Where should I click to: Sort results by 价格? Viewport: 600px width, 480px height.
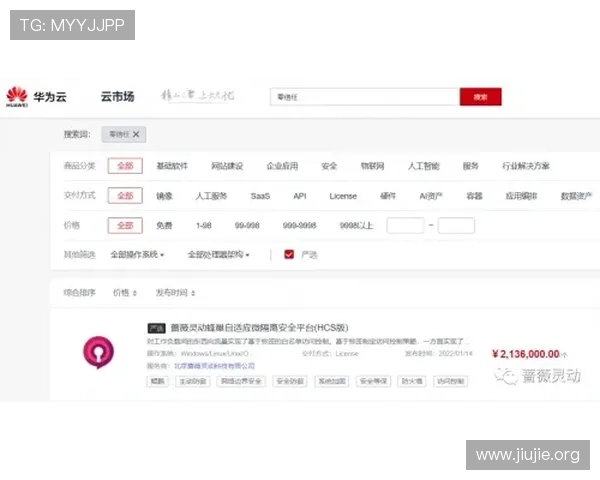pos(125,293)
